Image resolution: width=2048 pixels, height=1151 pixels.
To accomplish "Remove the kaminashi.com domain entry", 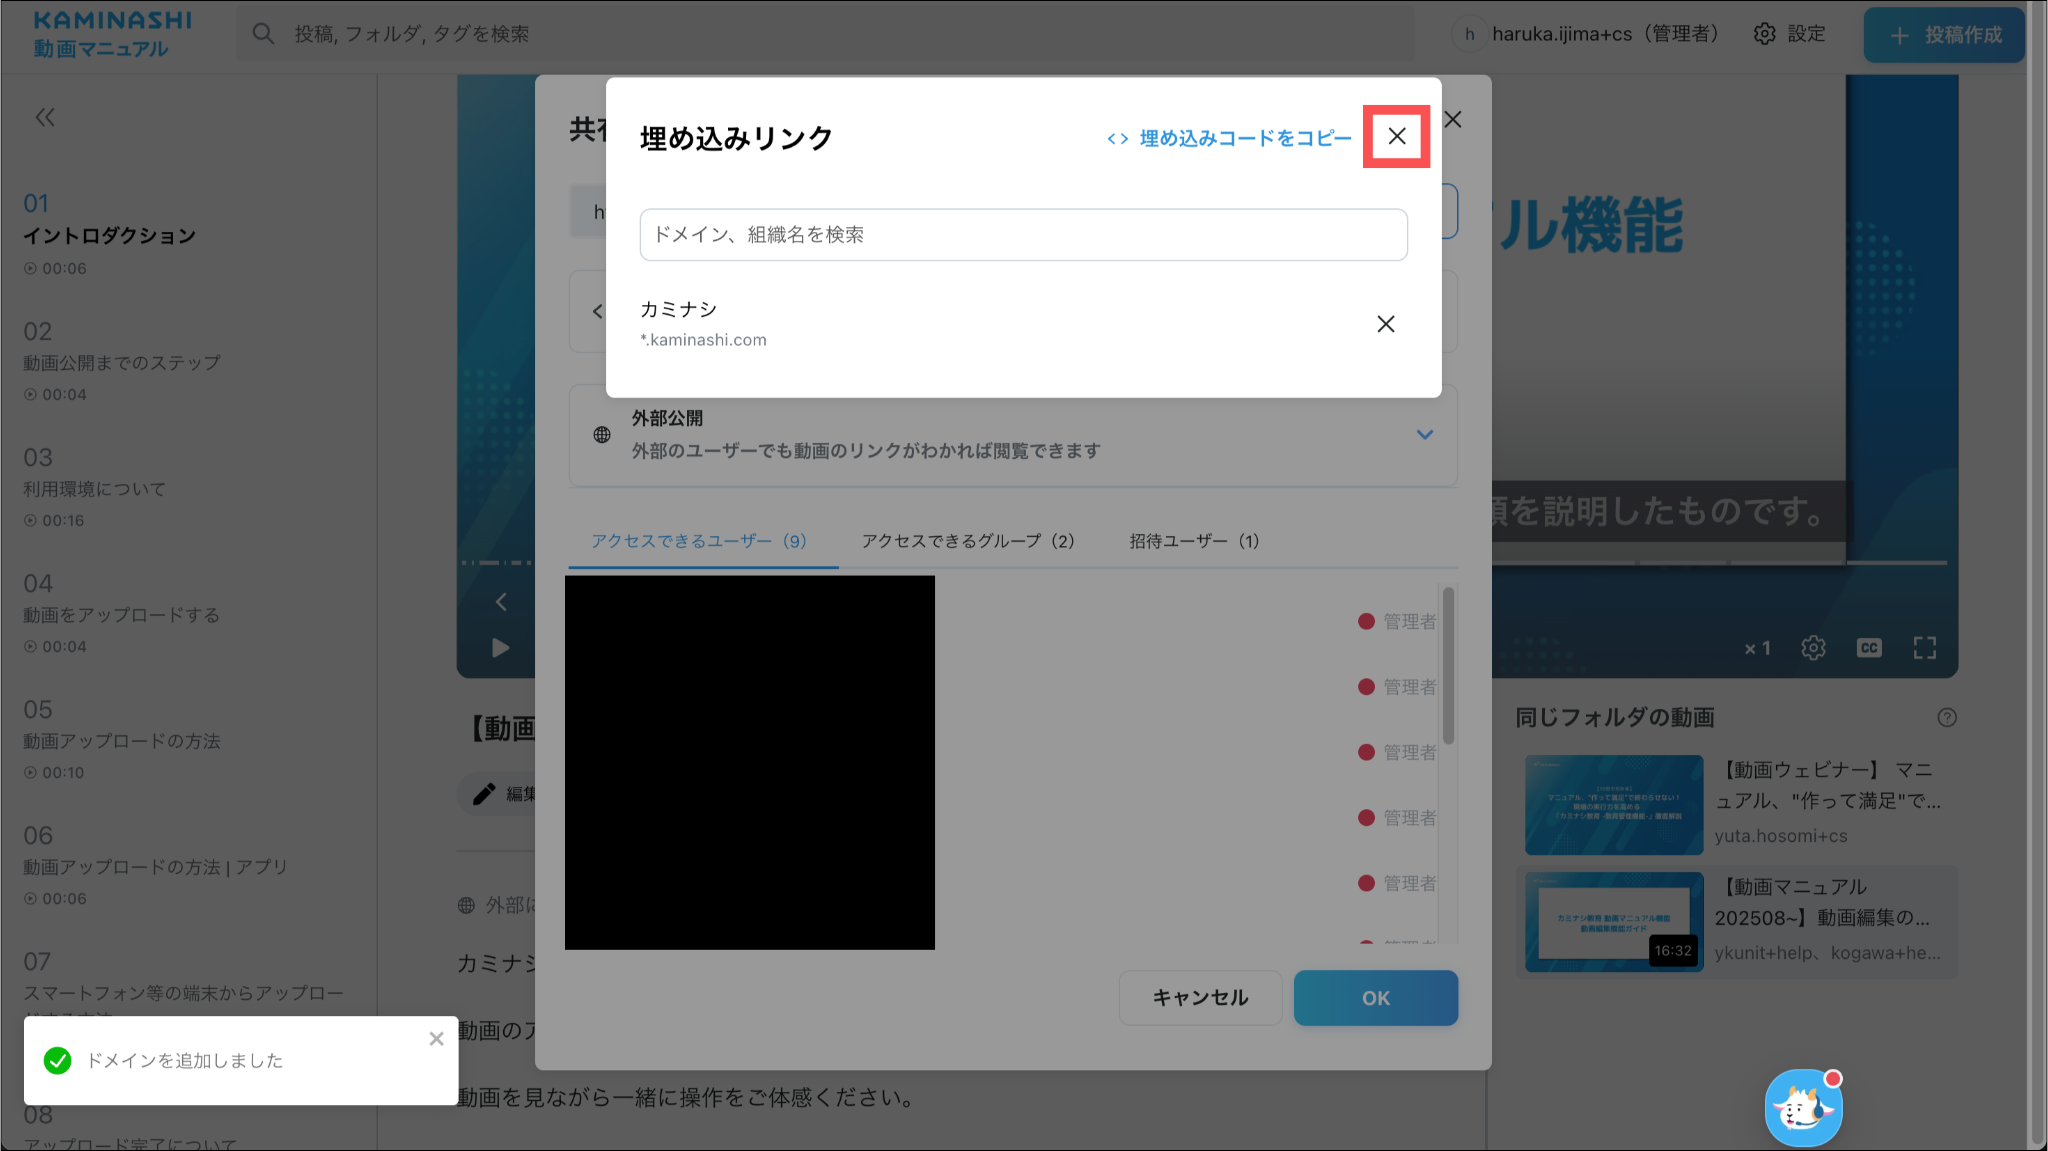I will coord(1385,324).
